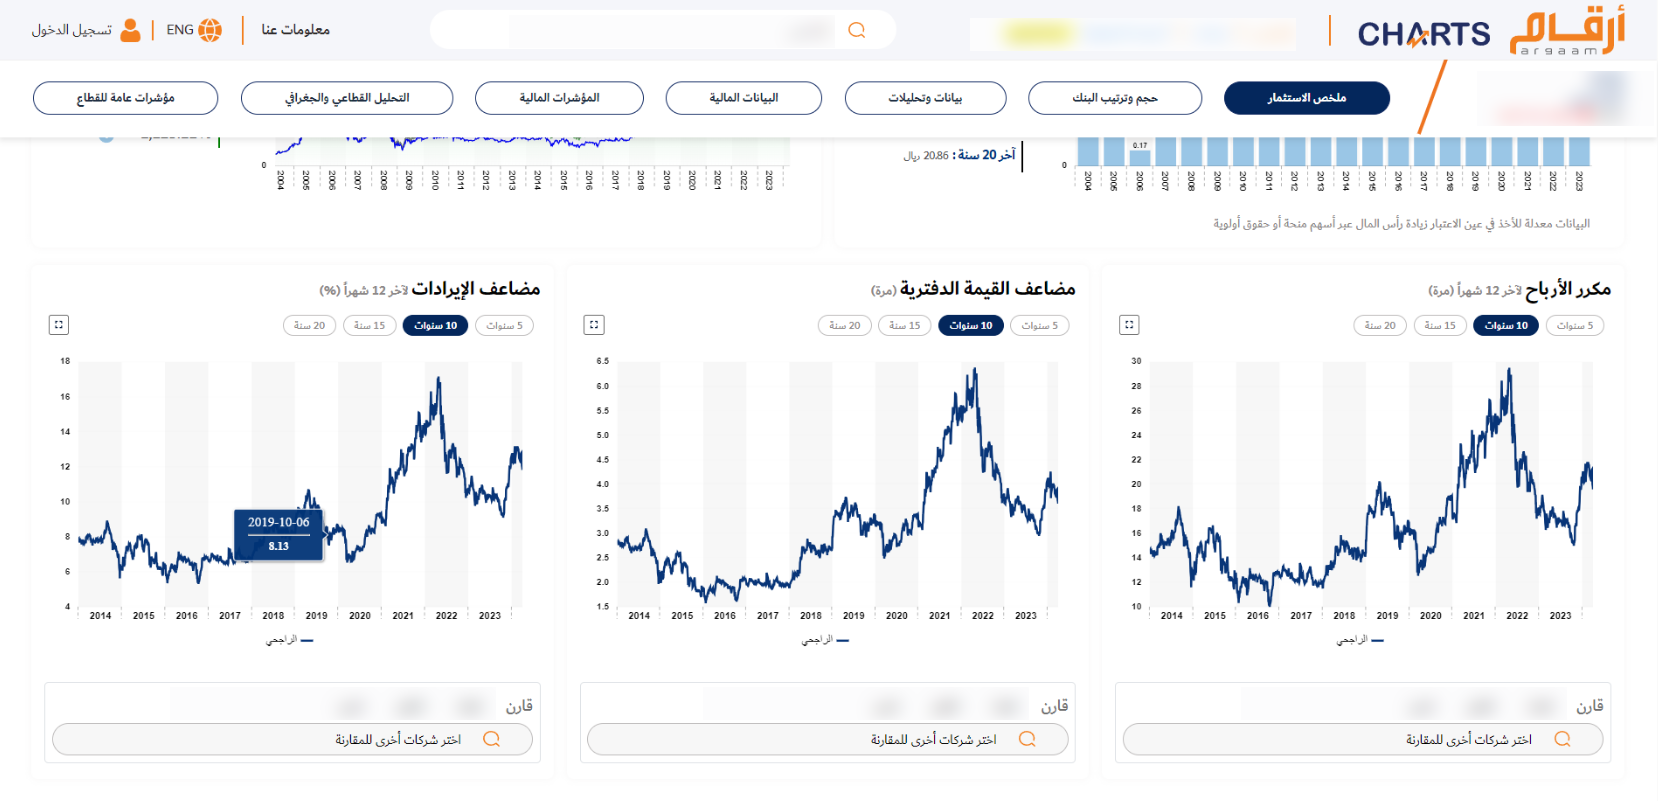Click the magnifier in the revenue comparison field
Image resolution: width=1658 pixels, height=801 pixels.
tap(492, 739)
